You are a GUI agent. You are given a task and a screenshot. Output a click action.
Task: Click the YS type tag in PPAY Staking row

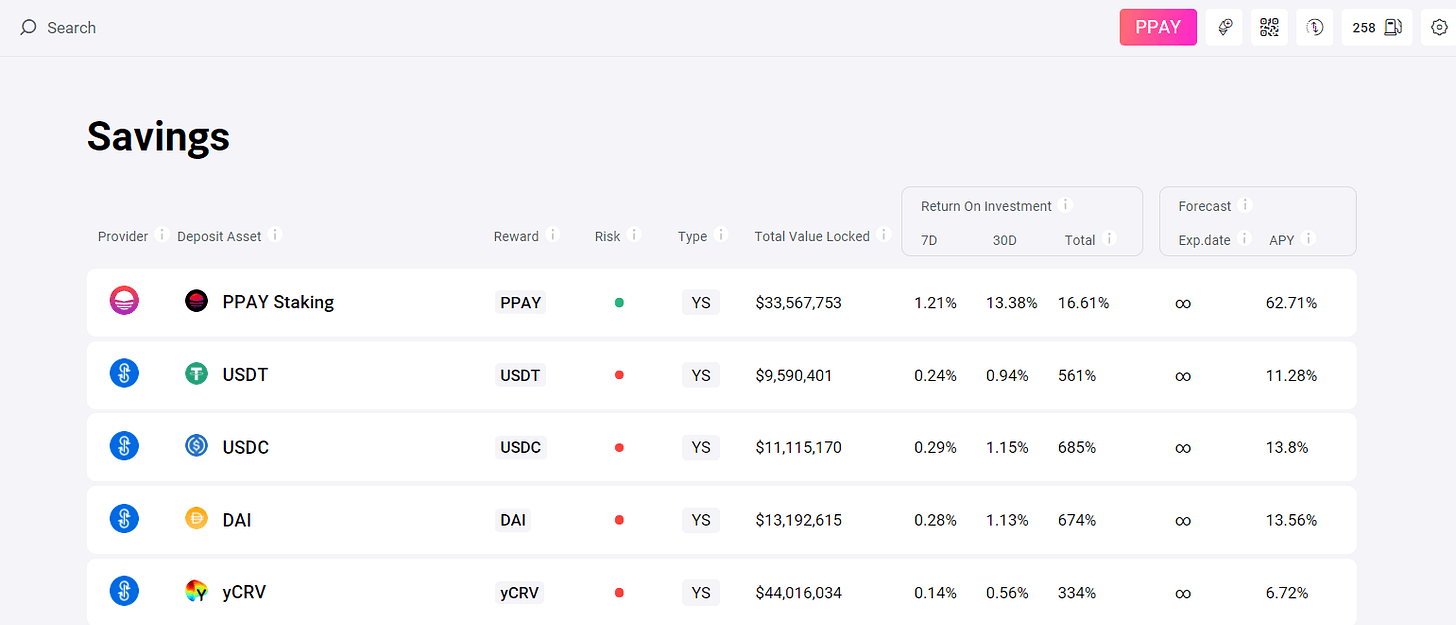701,302
